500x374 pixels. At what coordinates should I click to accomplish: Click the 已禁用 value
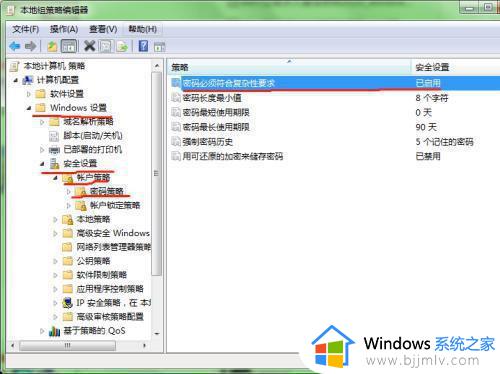coord(428,156)
